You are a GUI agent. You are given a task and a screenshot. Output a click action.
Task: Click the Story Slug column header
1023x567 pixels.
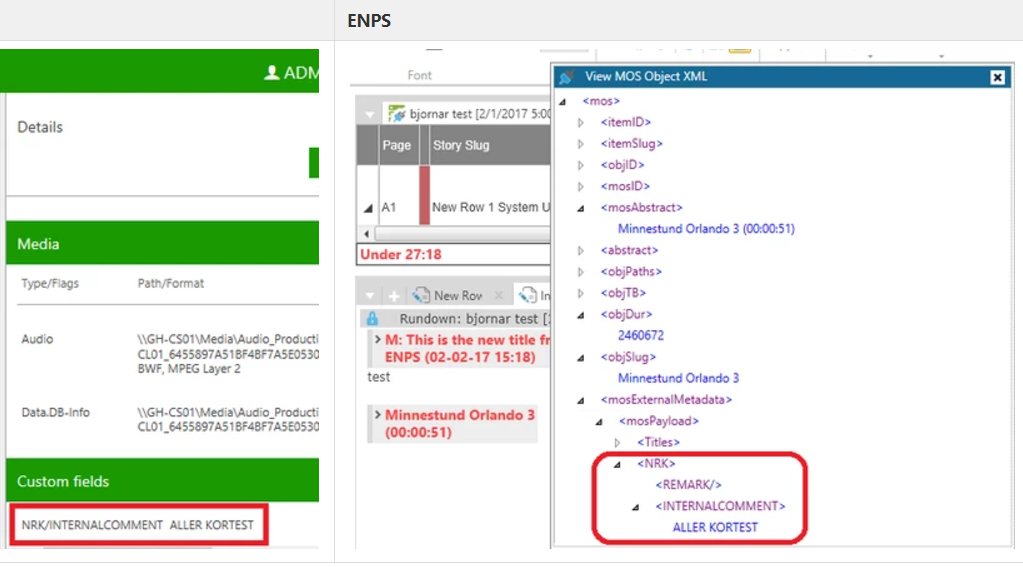[x=461, y=145]
